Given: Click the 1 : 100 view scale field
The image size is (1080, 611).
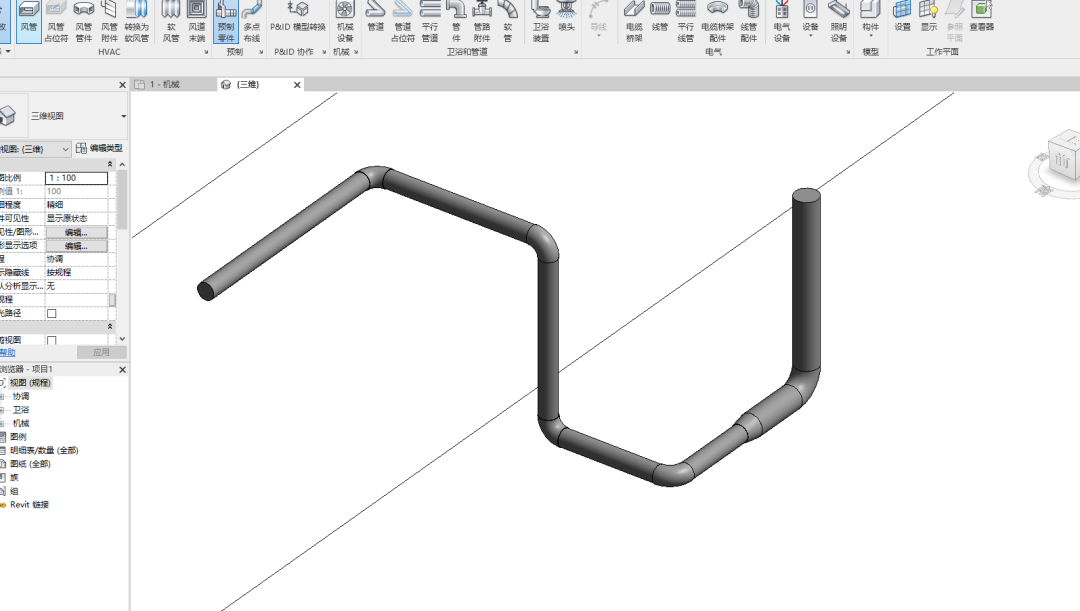Looking at the screenshot, I should coord(76,178).
